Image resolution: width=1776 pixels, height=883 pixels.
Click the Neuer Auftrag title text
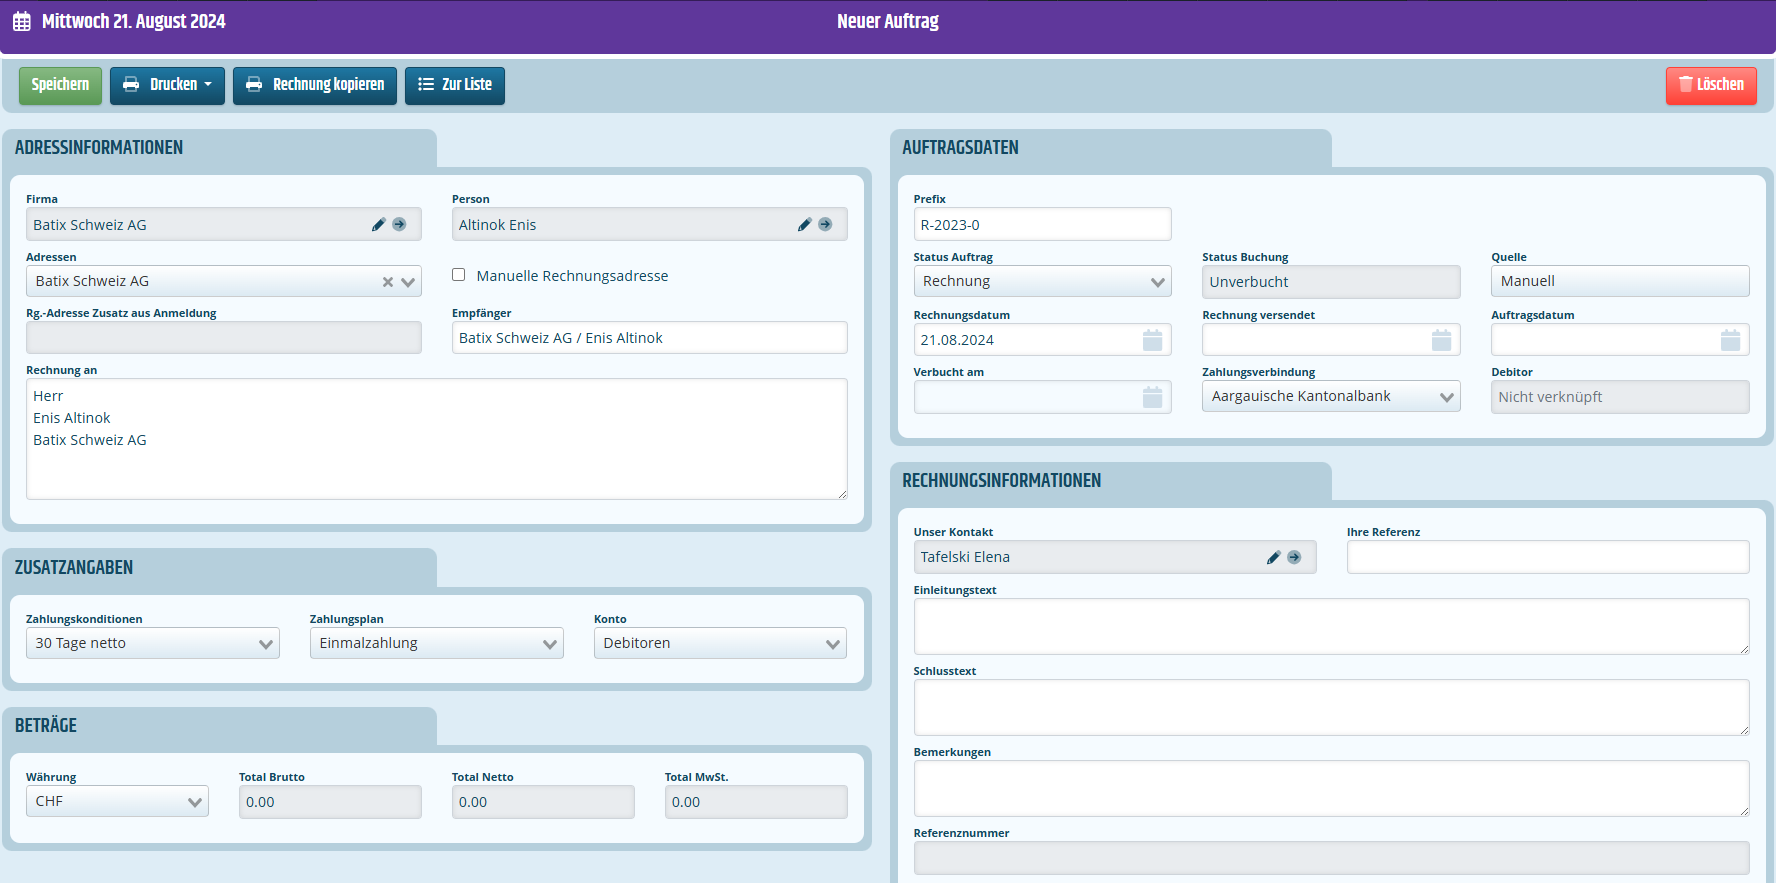click(x=888, y=22)
